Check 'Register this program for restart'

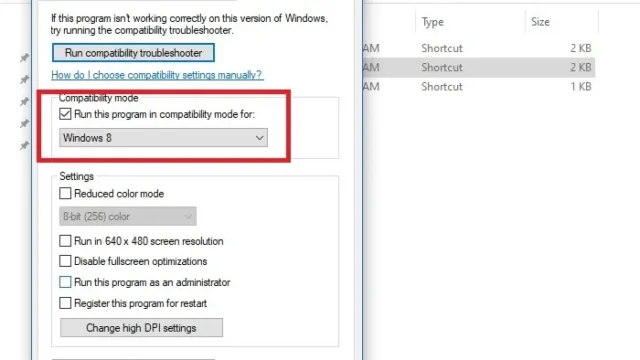point(65,303)
